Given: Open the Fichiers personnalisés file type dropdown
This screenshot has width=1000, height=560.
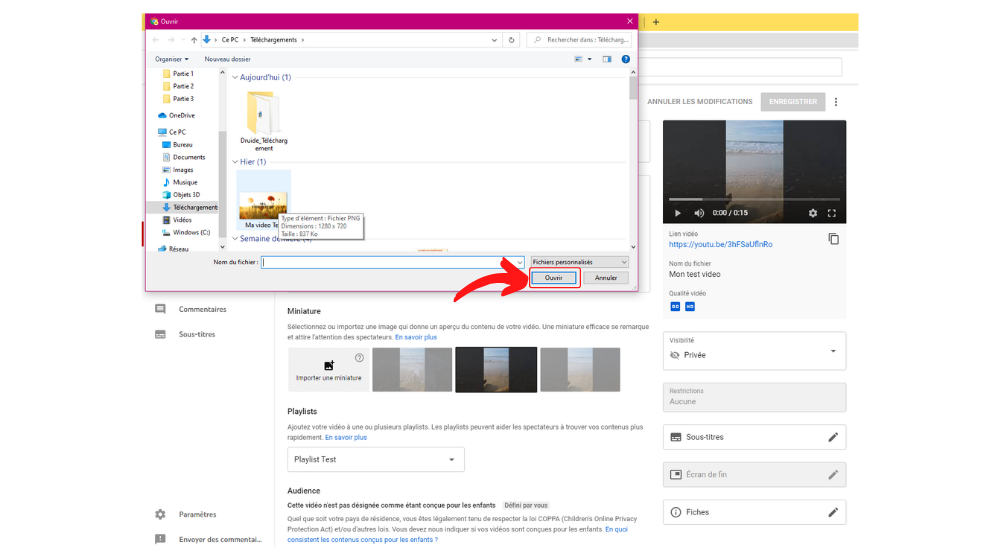Looking at the screenshot, I should (x=579, y=262).
